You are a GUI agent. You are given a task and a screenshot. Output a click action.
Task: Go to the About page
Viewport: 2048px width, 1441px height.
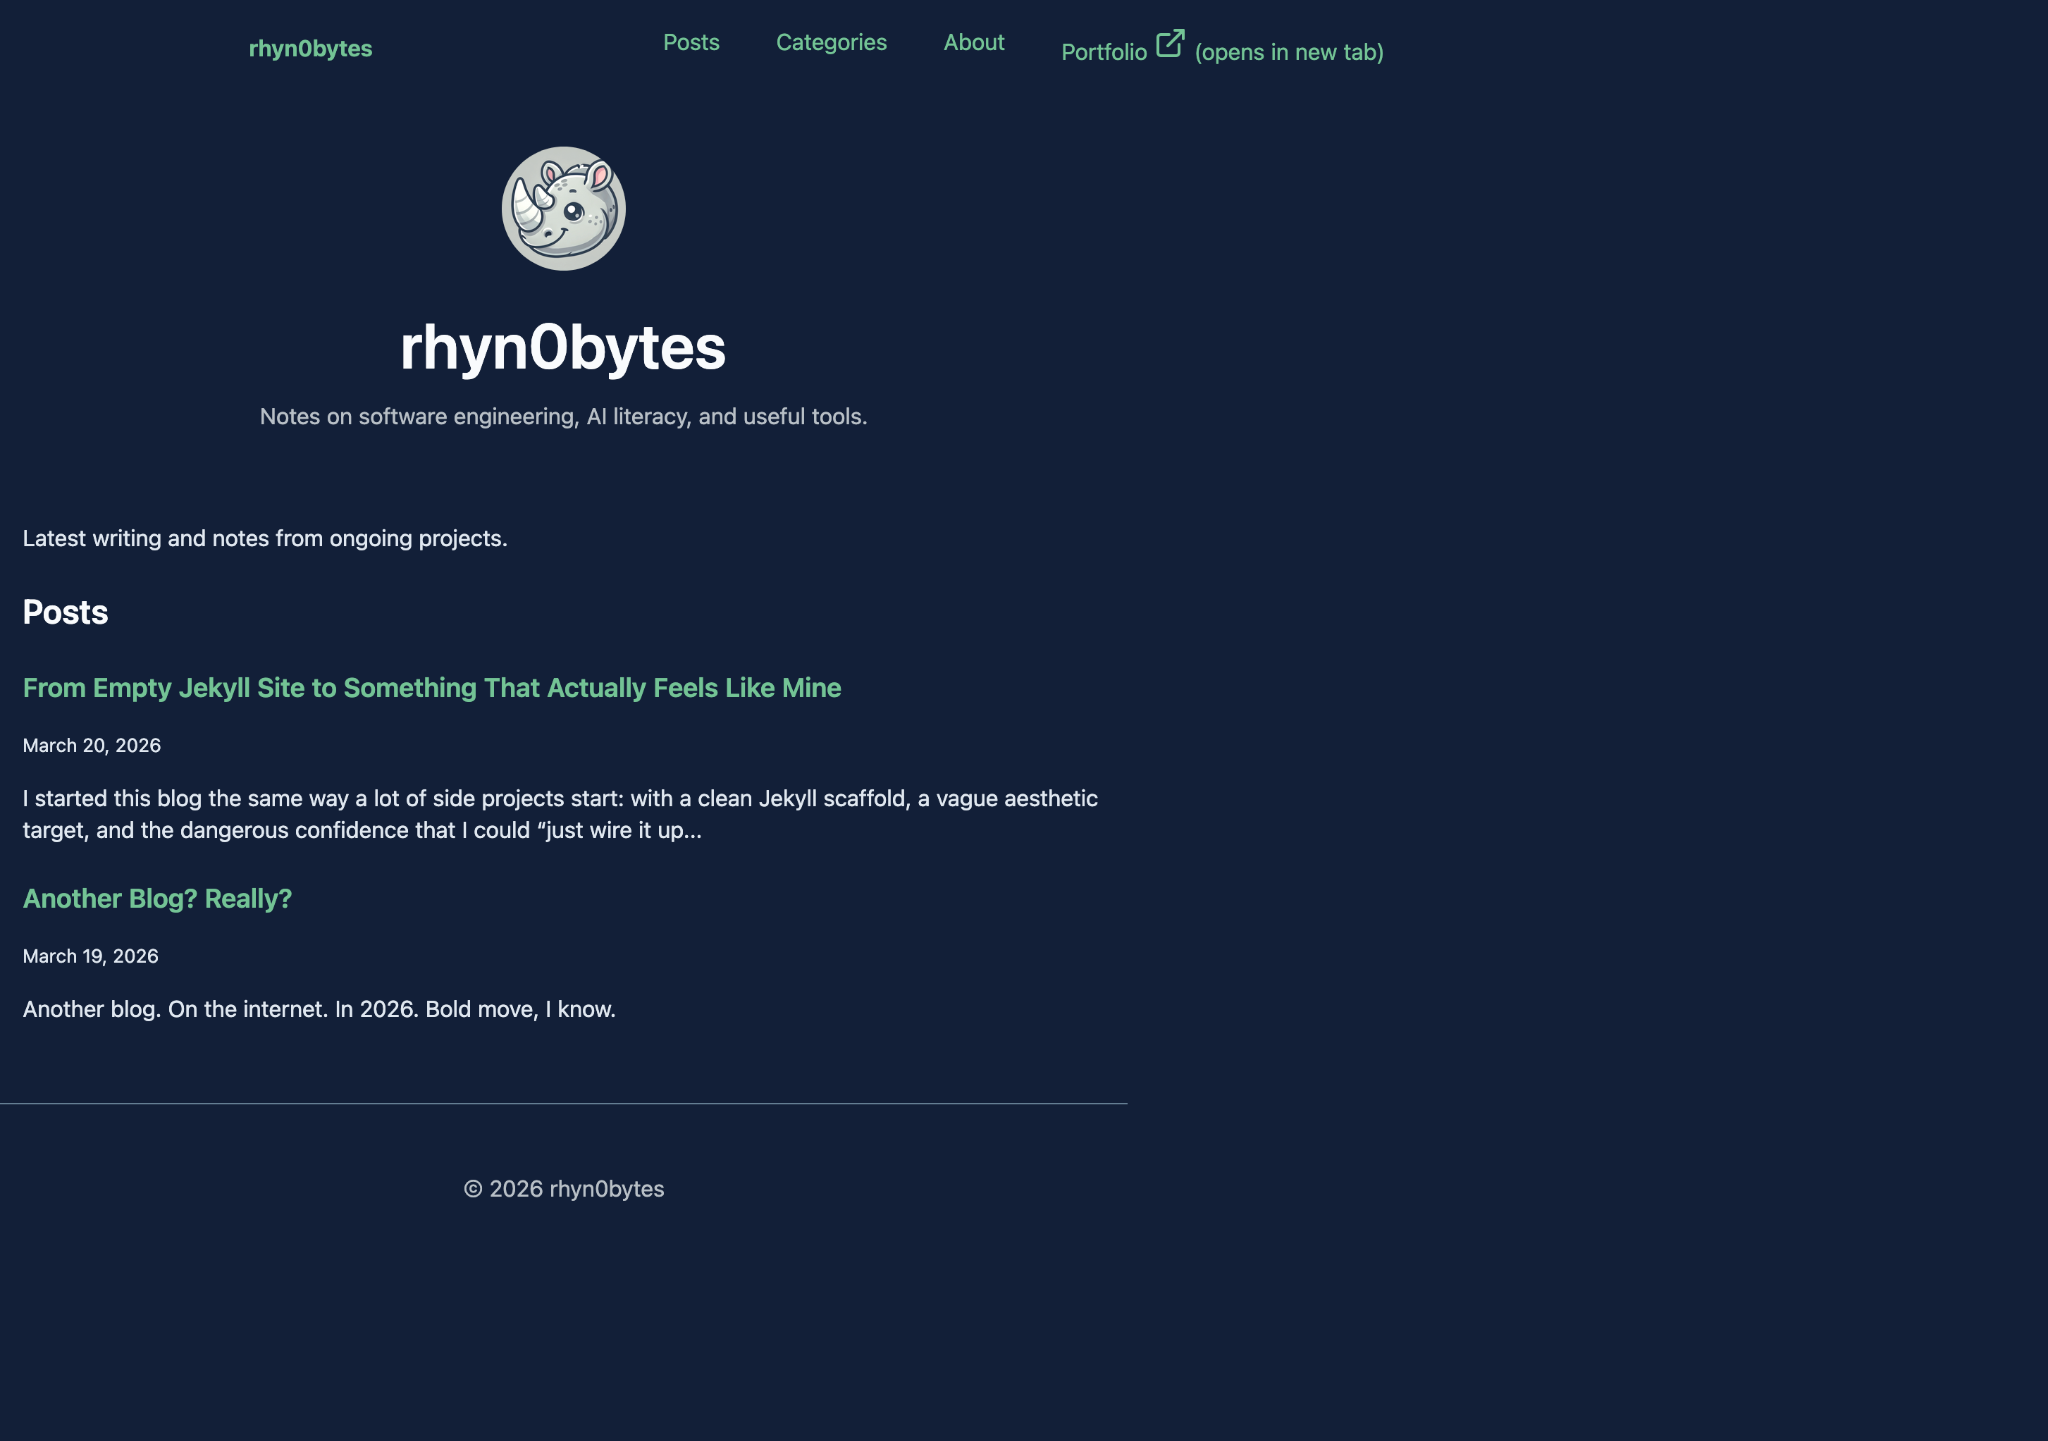pos(974,42)
